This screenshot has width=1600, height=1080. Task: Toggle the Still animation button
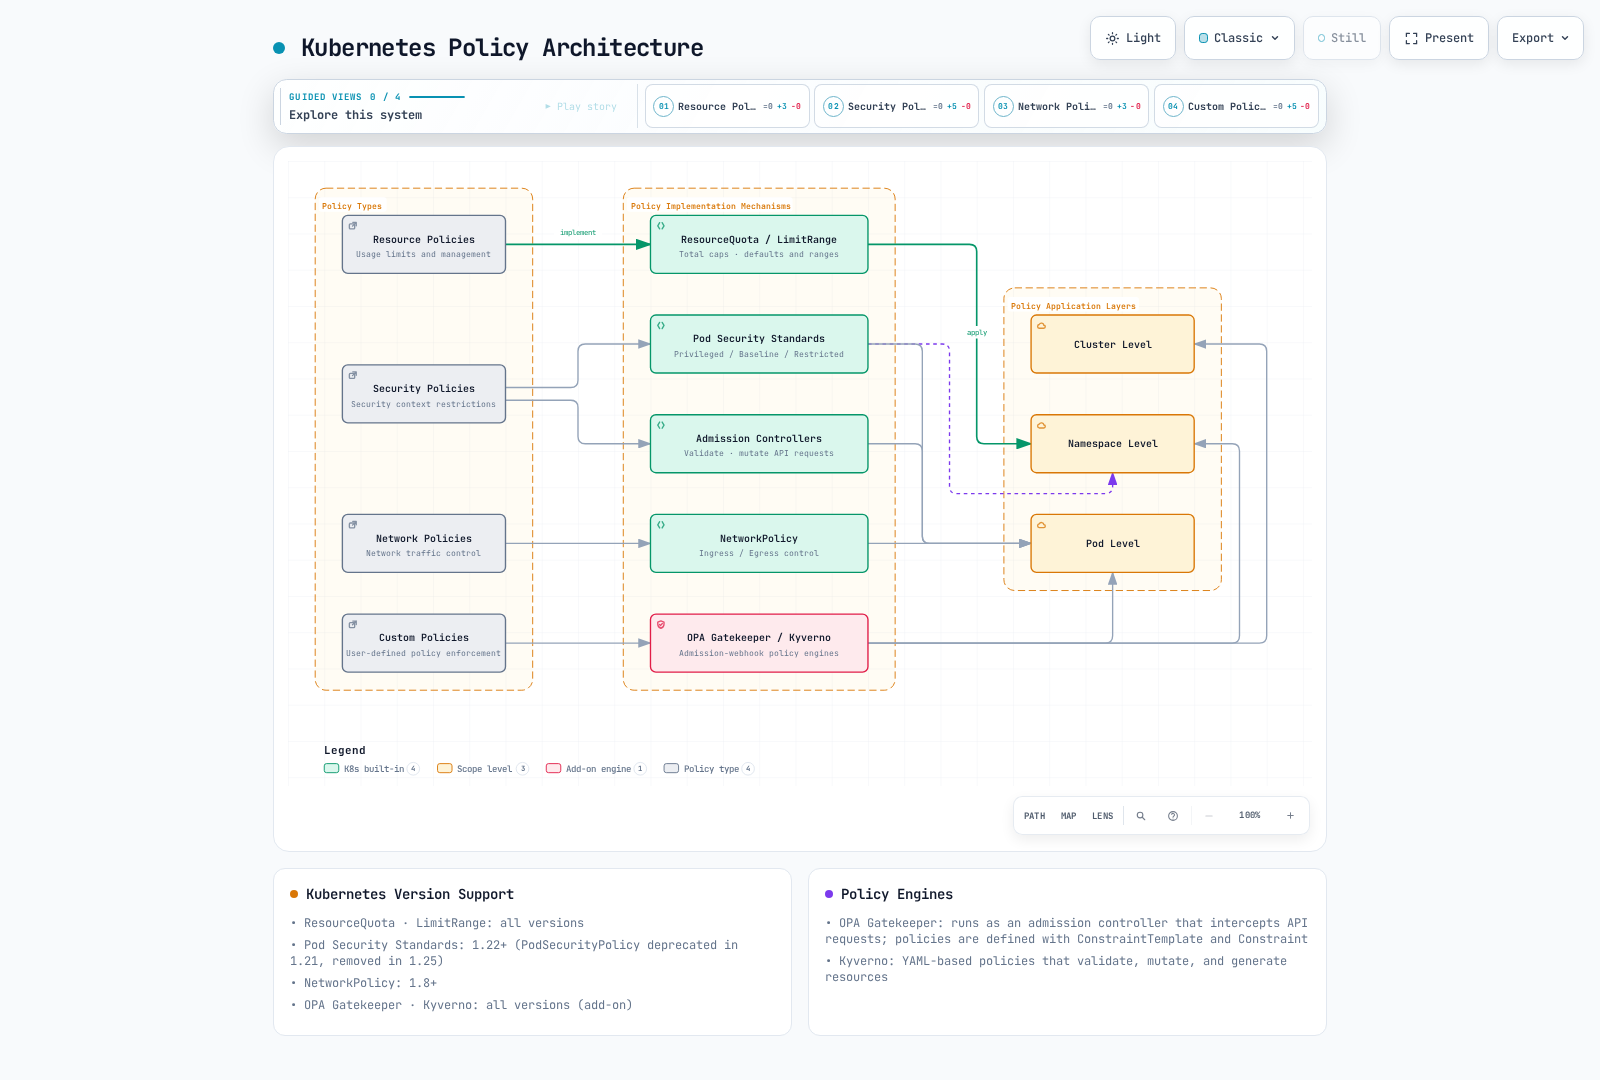click(x=1342, y=38)
